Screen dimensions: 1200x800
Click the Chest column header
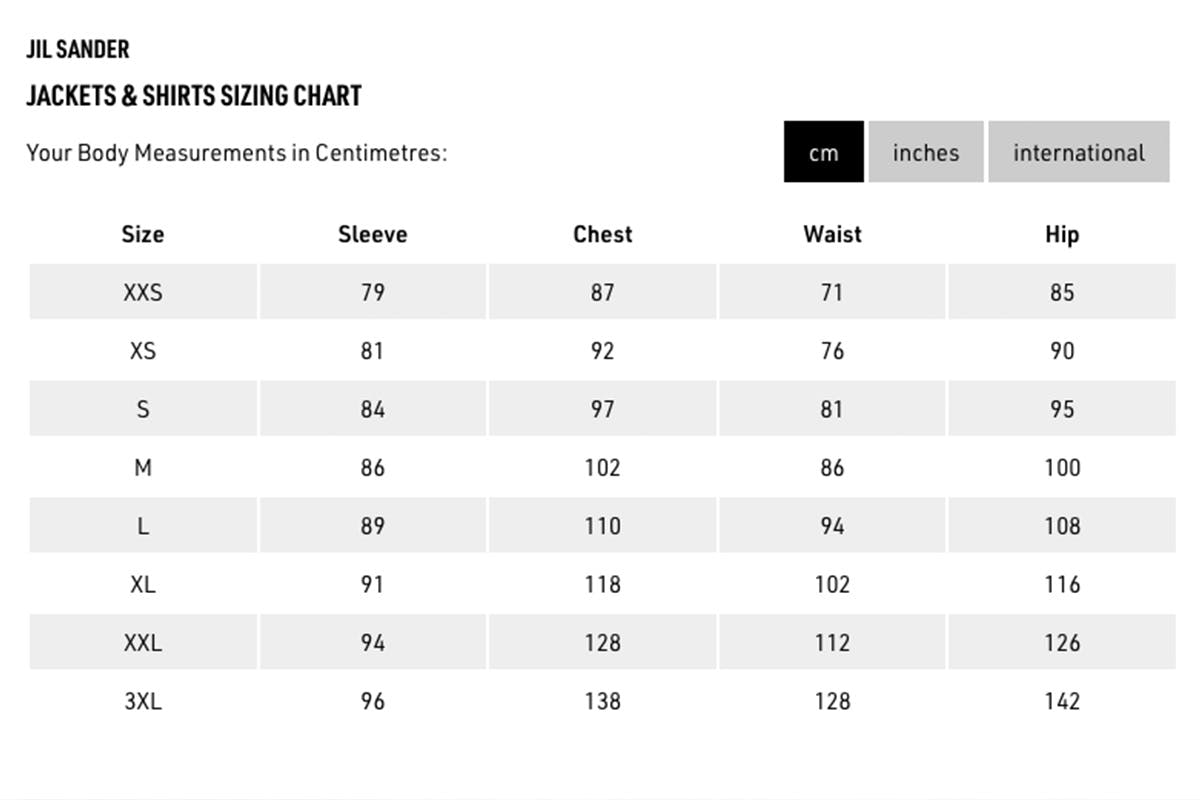pos(602,234)
